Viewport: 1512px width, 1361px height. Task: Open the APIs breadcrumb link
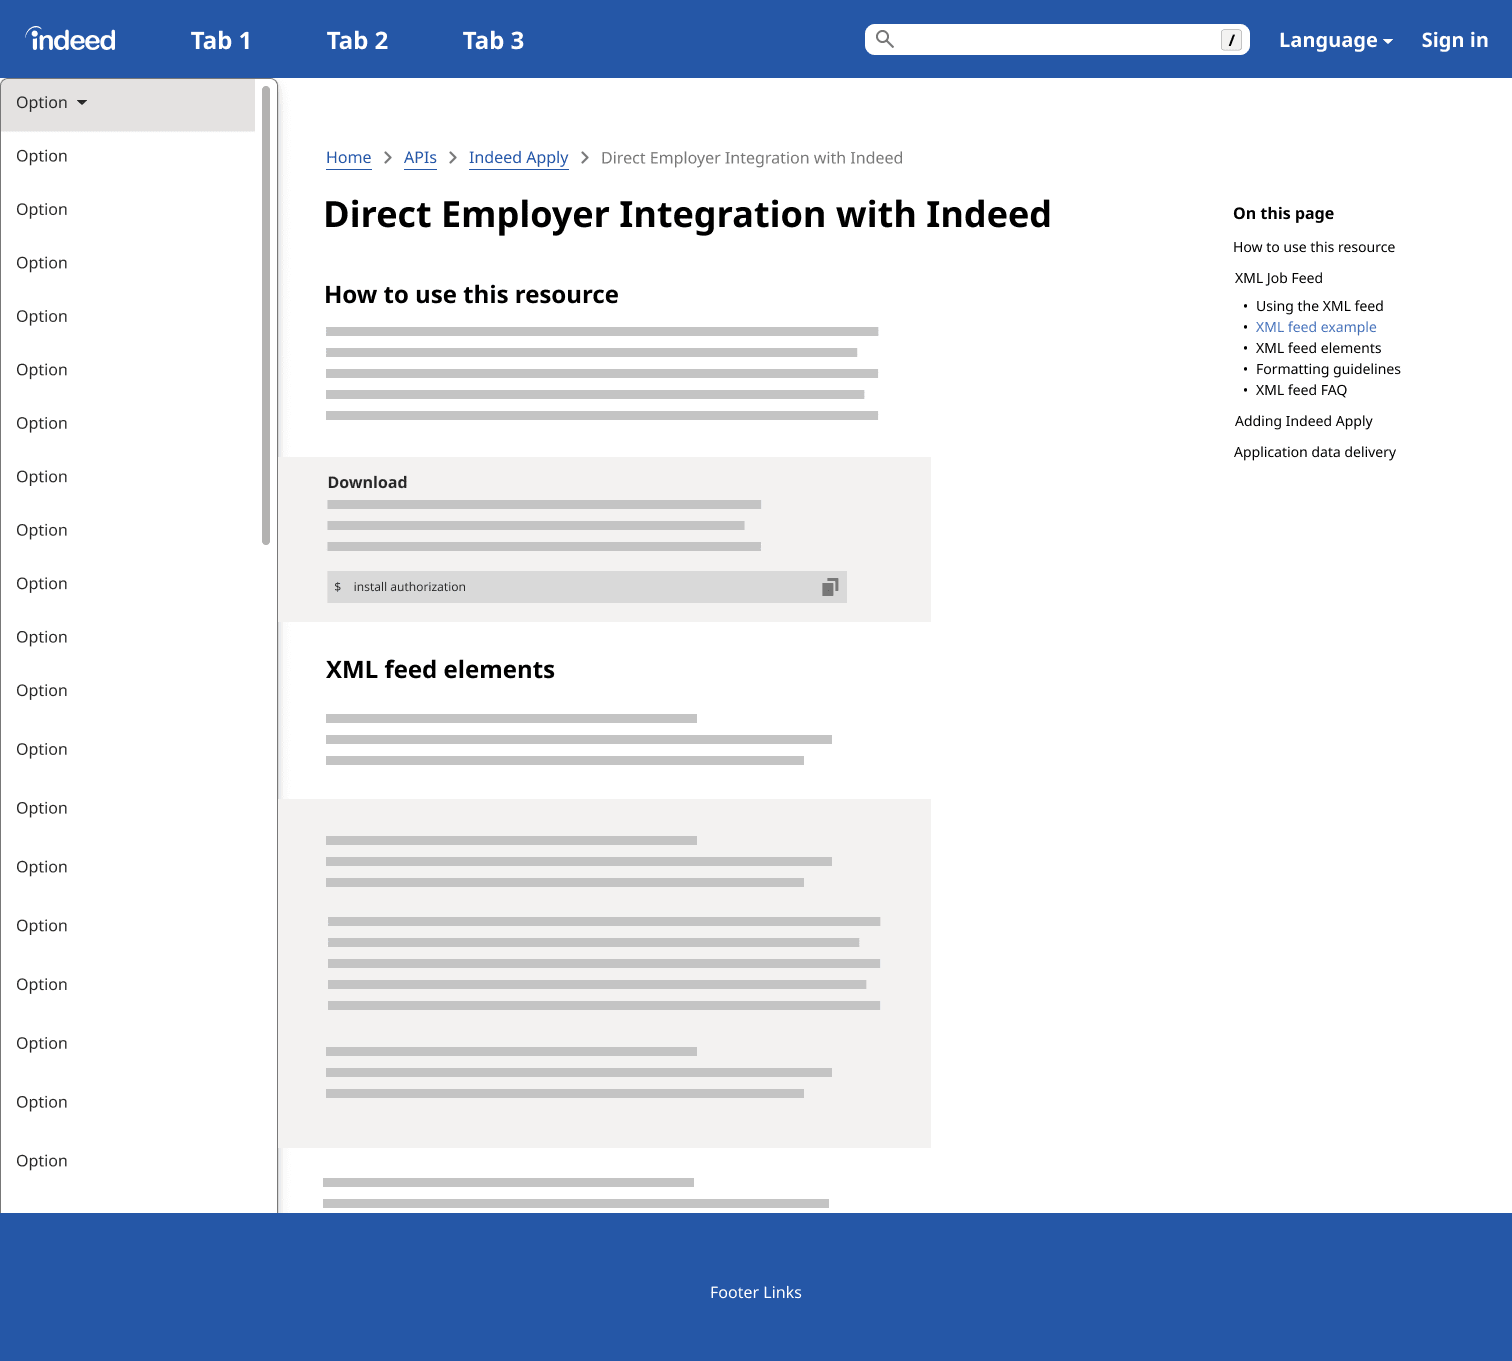tap(420, 158)
